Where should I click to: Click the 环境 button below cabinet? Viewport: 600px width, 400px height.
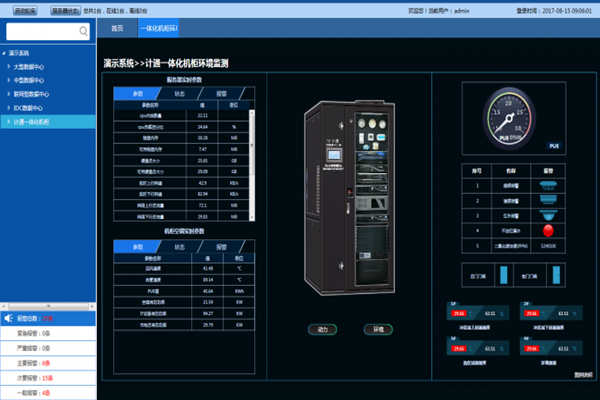click(x=378, y=328)
